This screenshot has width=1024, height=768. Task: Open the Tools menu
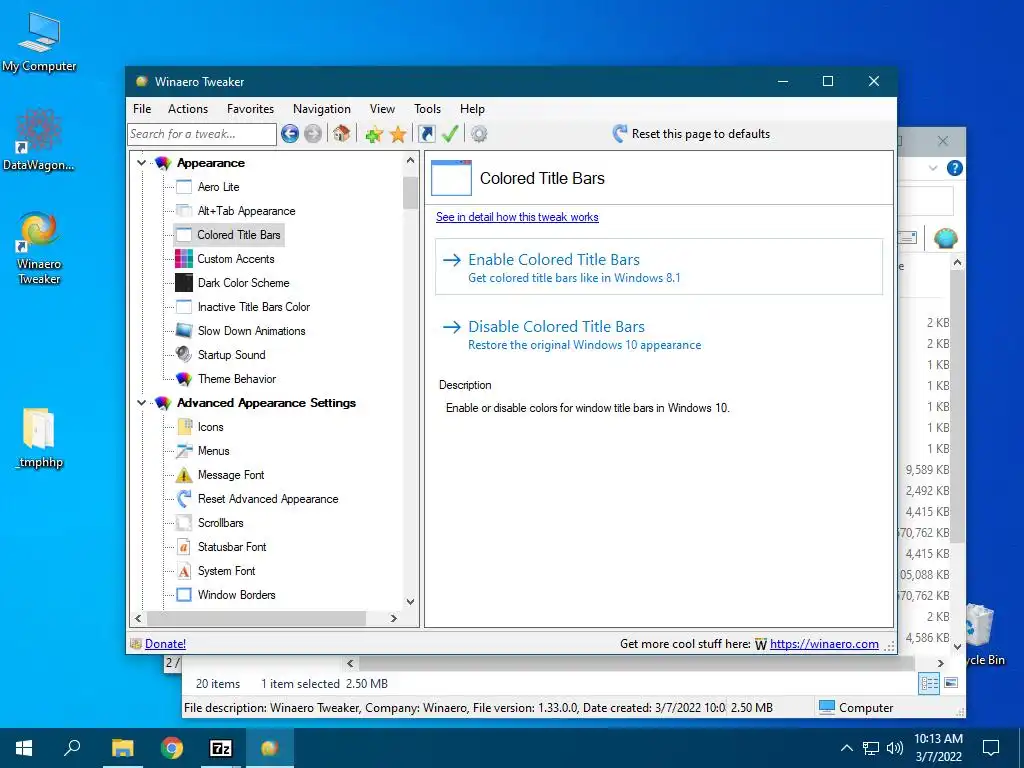(x=427, y=109)
